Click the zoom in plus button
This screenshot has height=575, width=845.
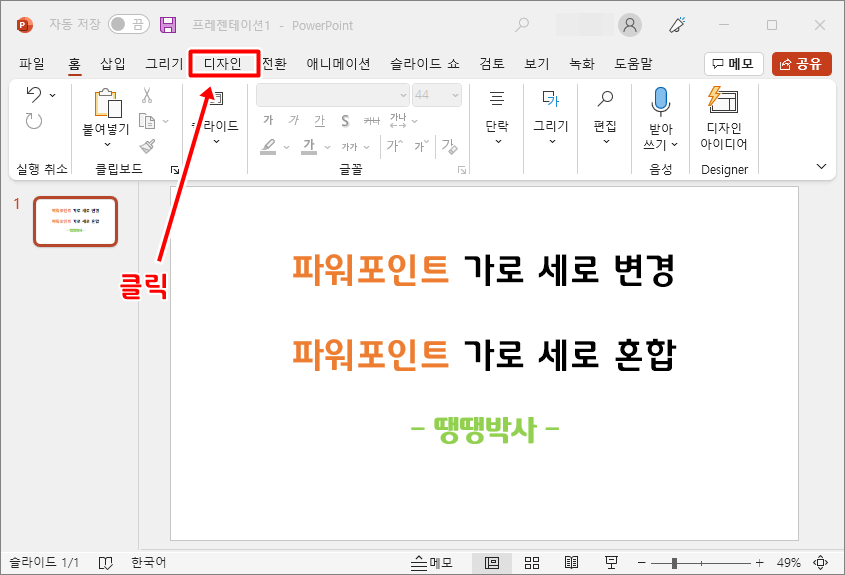click(759, 563)
